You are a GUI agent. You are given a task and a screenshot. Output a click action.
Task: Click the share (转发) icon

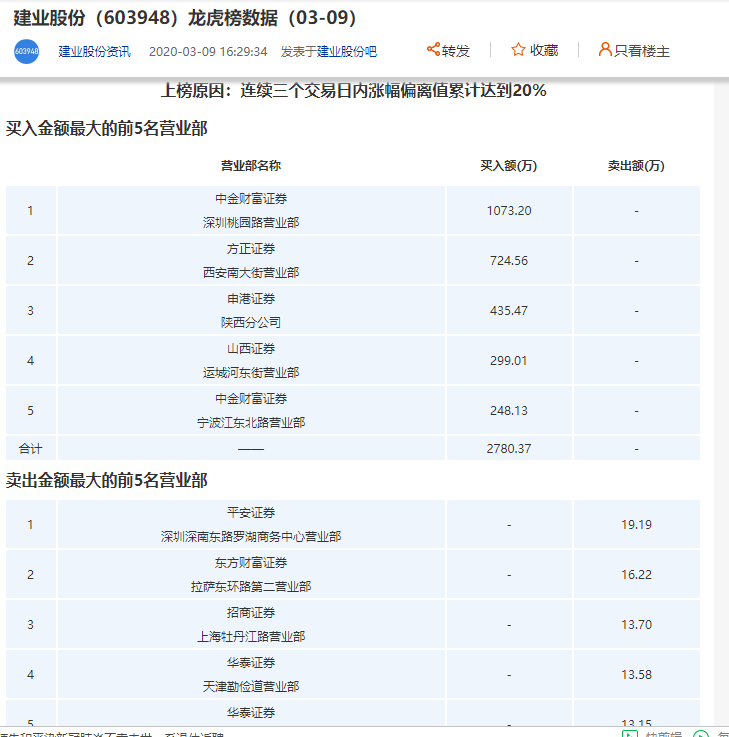433,49
